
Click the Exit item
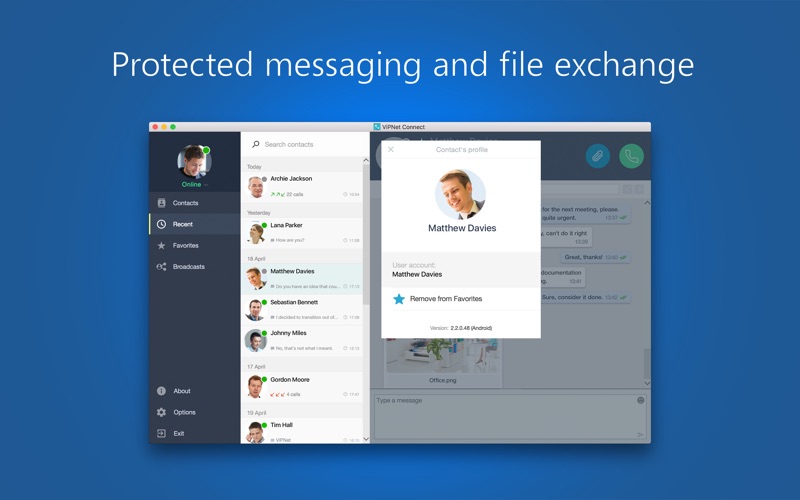point(194,433)
